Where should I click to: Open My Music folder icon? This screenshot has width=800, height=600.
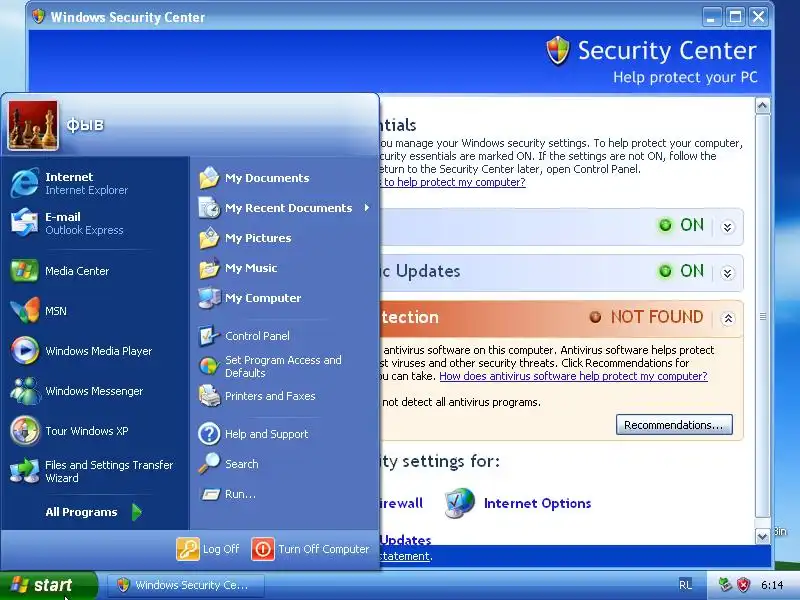pyautogui.click(x=209, y=268)
